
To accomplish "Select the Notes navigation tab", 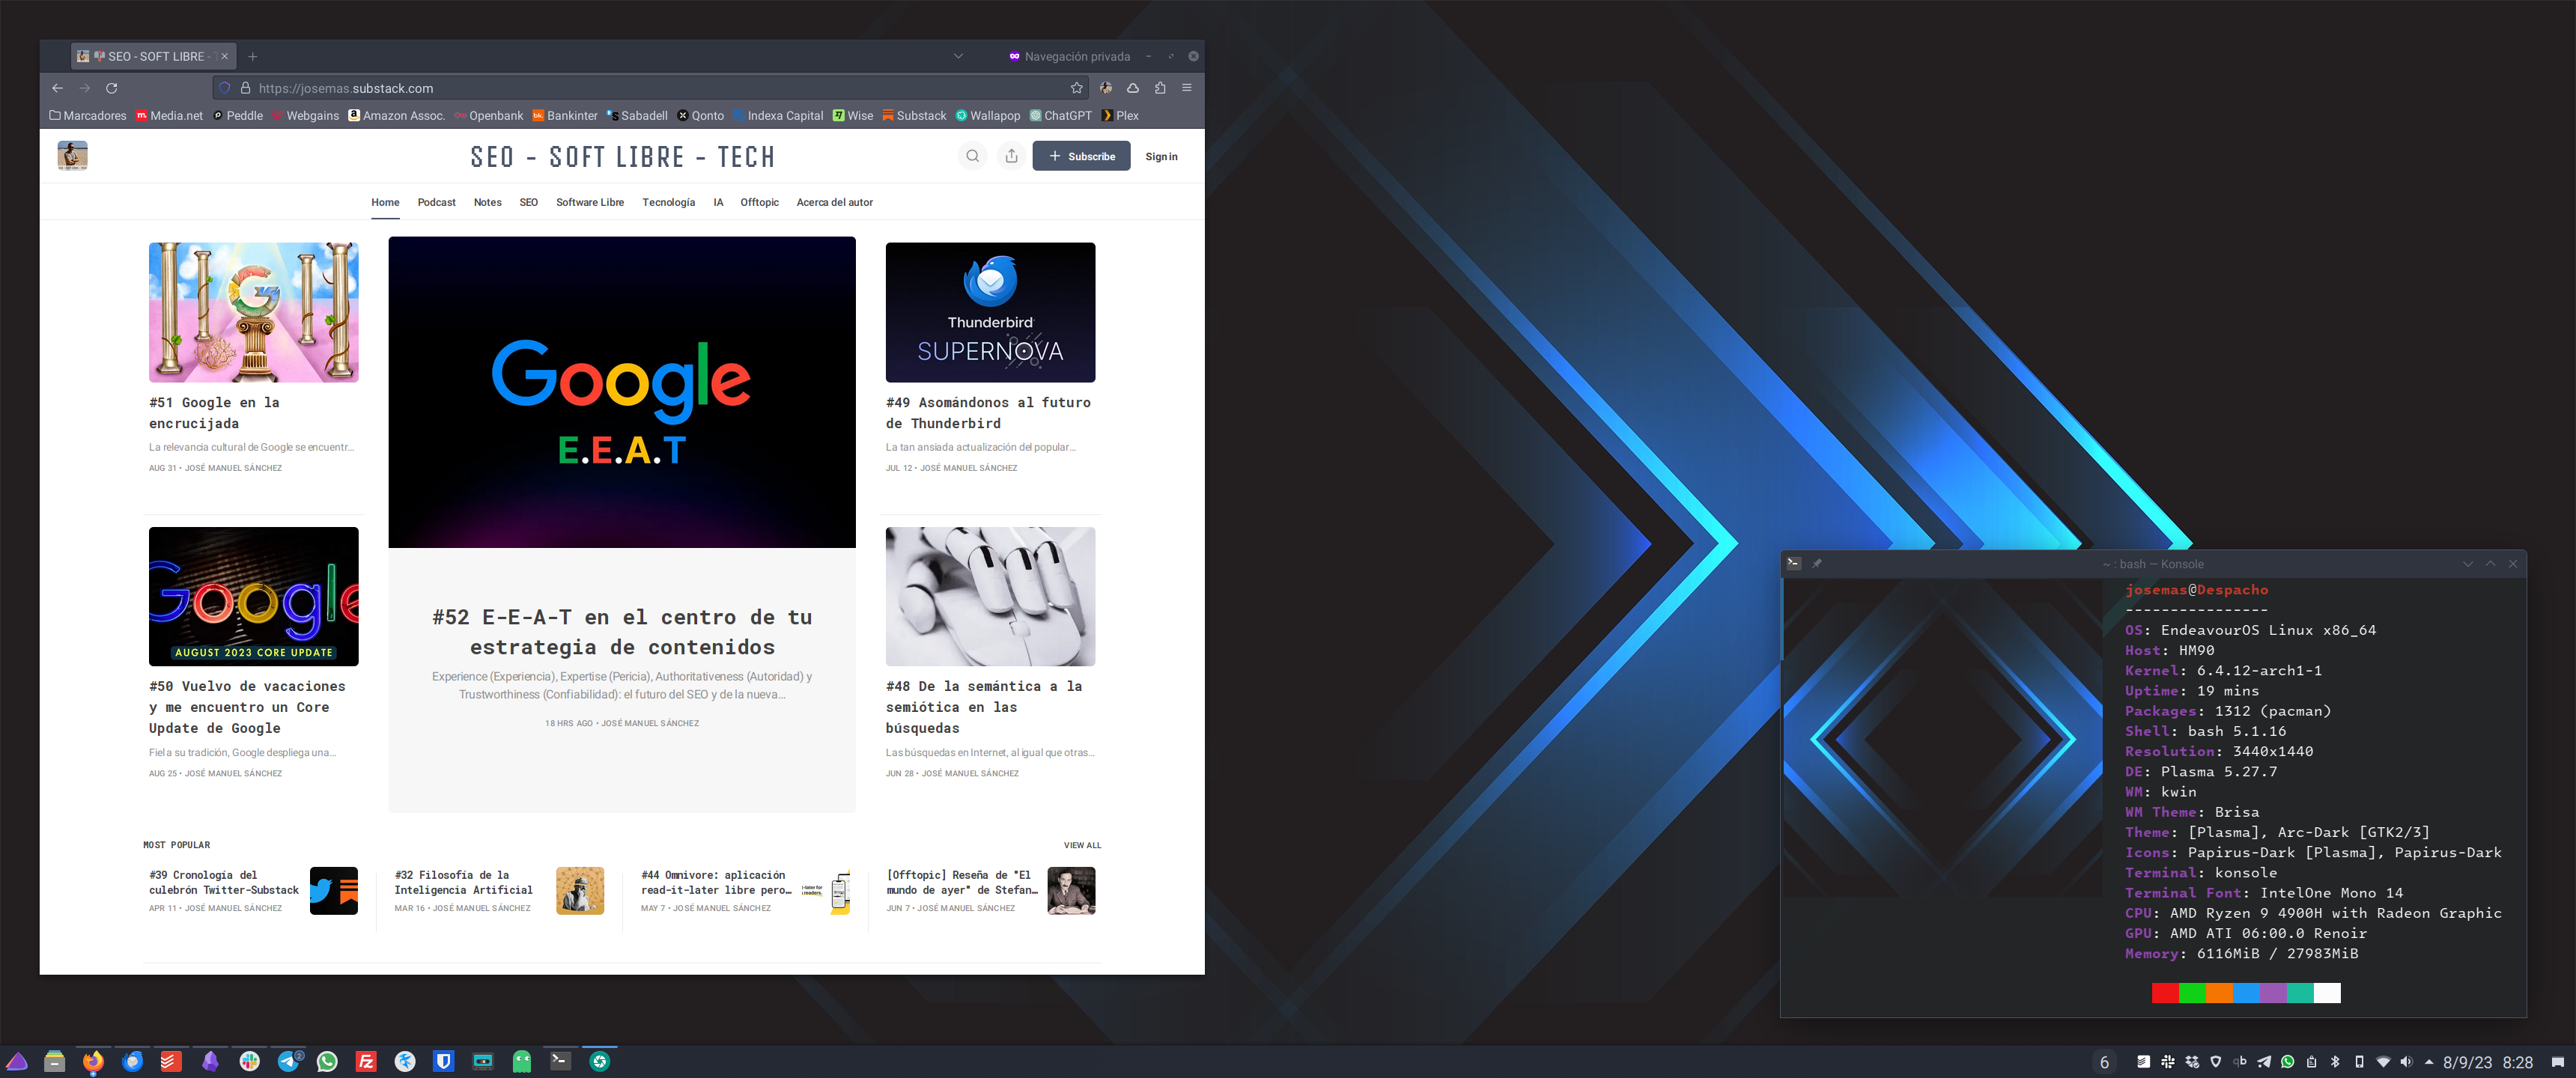I will [487, 202].
